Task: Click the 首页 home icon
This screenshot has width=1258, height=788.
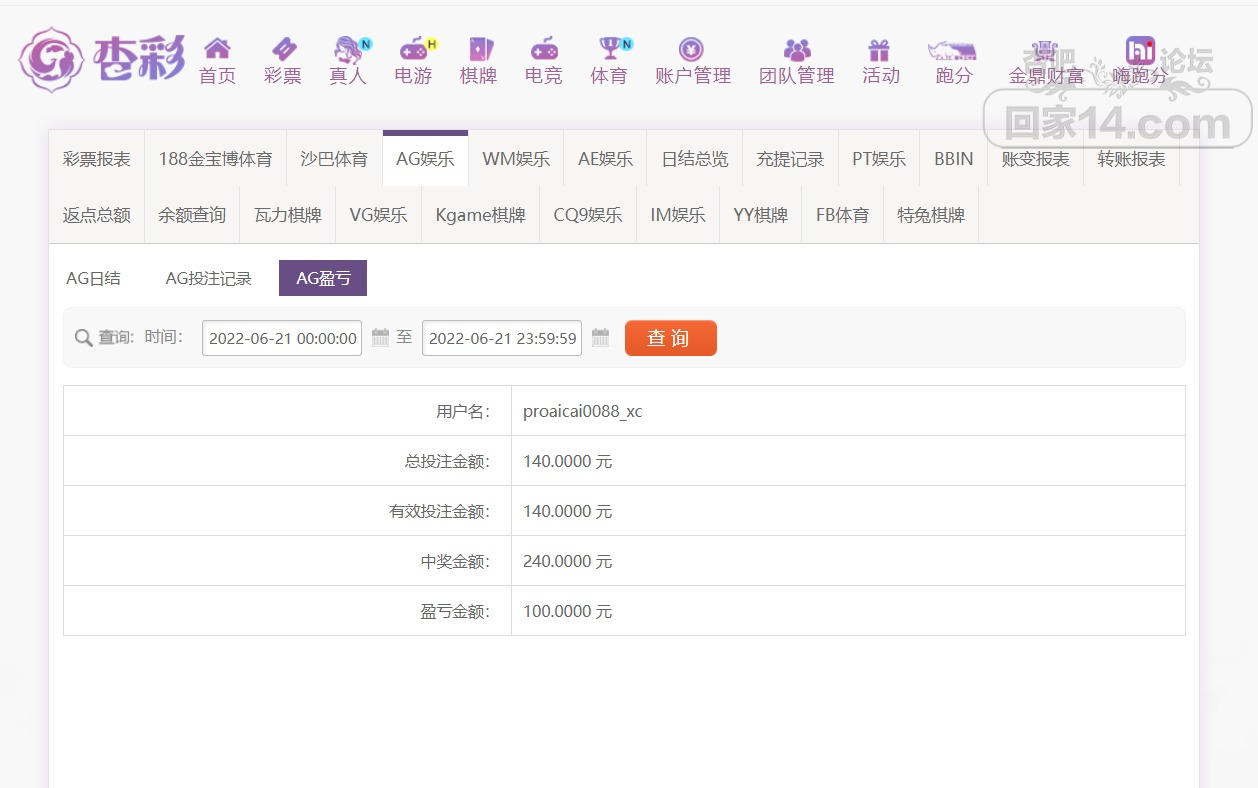Action: click(217, 49)
